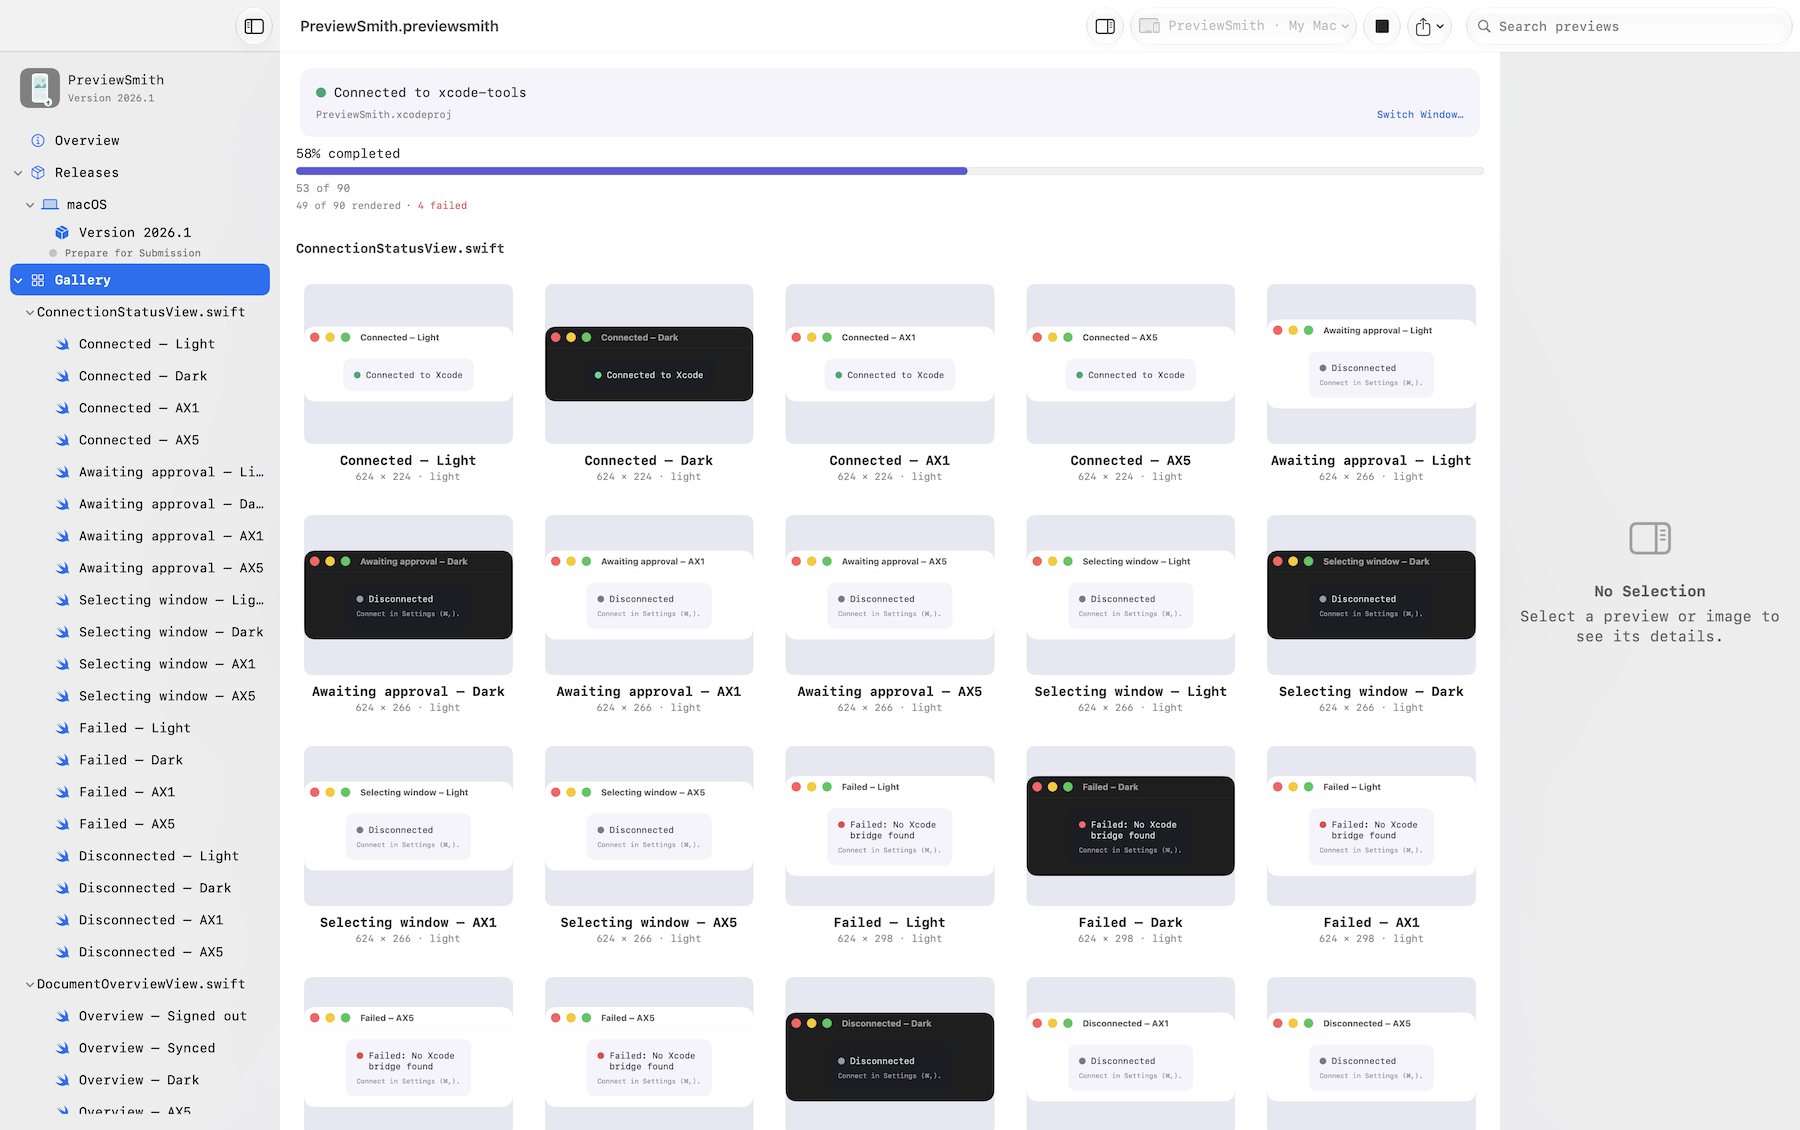1800x1130 pixels.
Task: Toggle the inspector panel button in toolbar
Action: [x=1105, y=26]
